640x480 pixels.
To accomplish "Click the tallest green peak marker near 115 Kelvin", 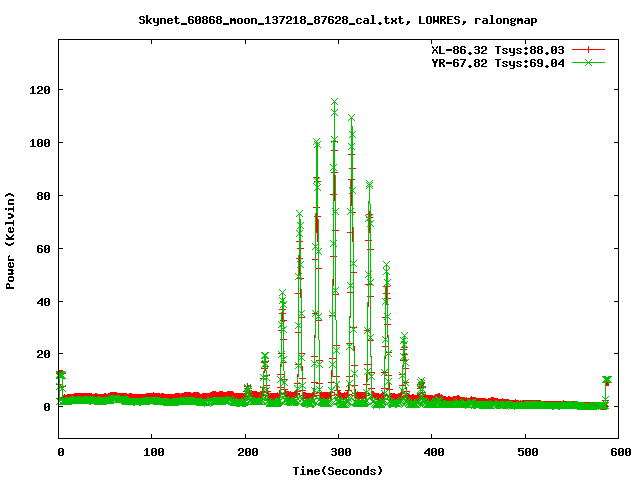I will coord(335,102).
